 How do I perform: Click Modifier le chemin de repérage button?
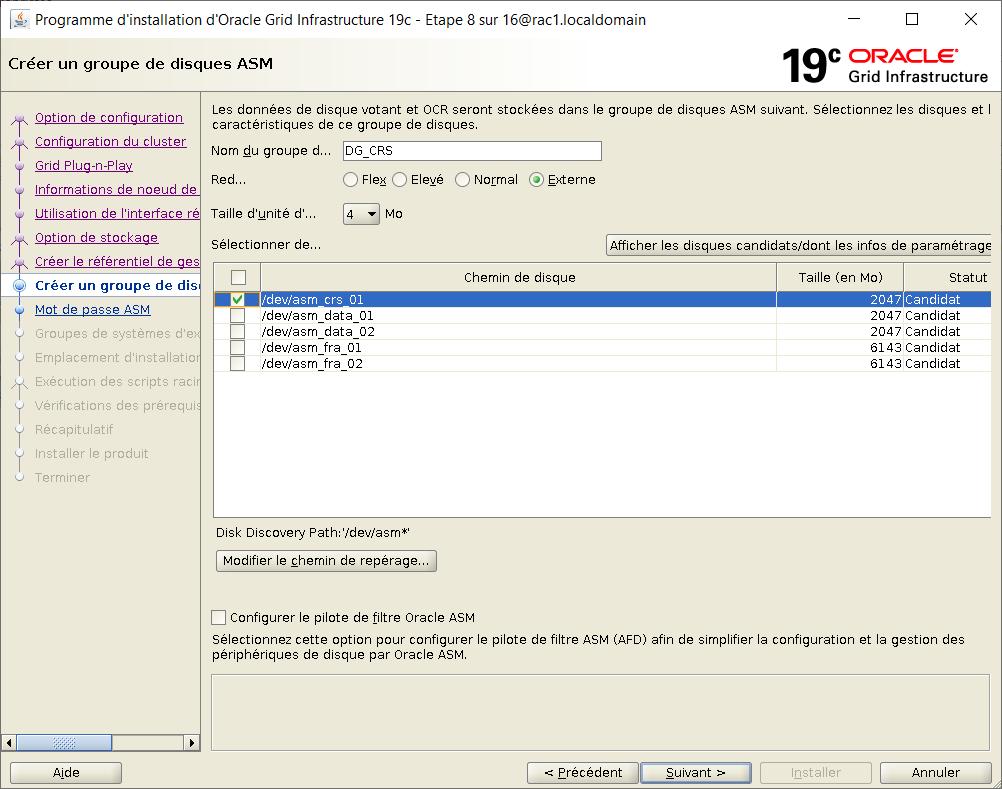pos(327,561)
